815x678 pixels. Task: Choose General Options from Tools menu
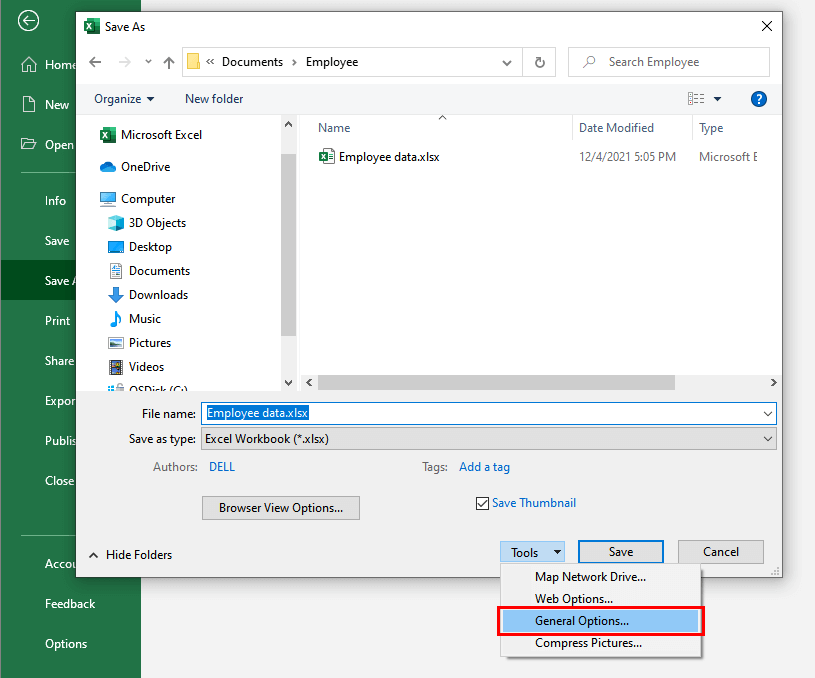coord(582,621)
